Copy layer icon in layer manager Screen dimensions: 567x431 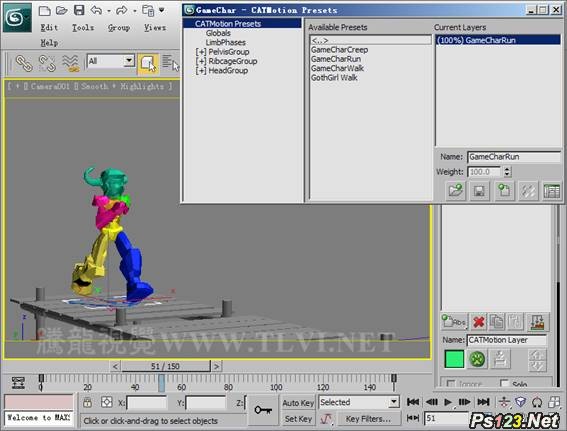[497, 321]
